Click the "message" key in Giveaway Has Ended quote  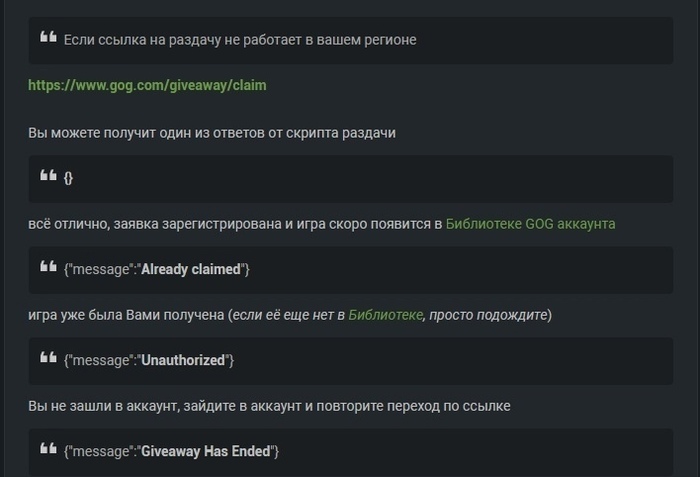coord(100,451)
